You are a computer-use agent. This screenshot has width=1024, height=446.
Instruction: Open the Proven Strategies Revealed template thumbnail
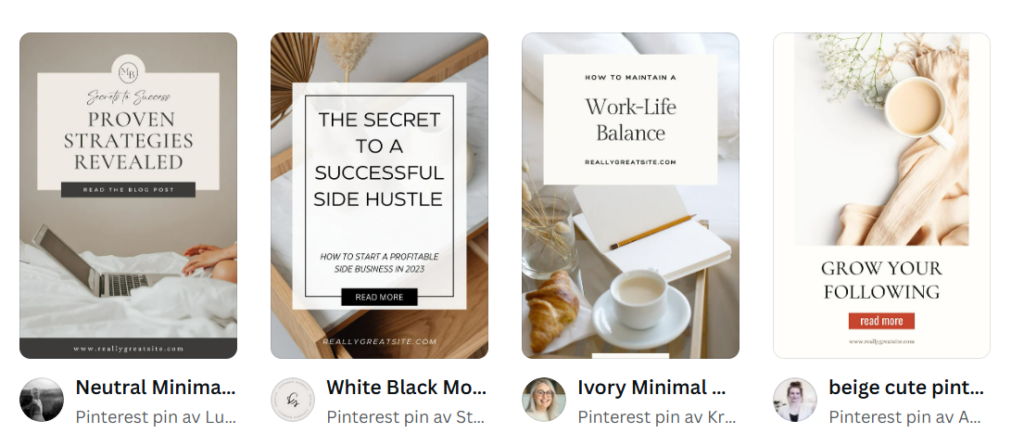click(129, 195)
